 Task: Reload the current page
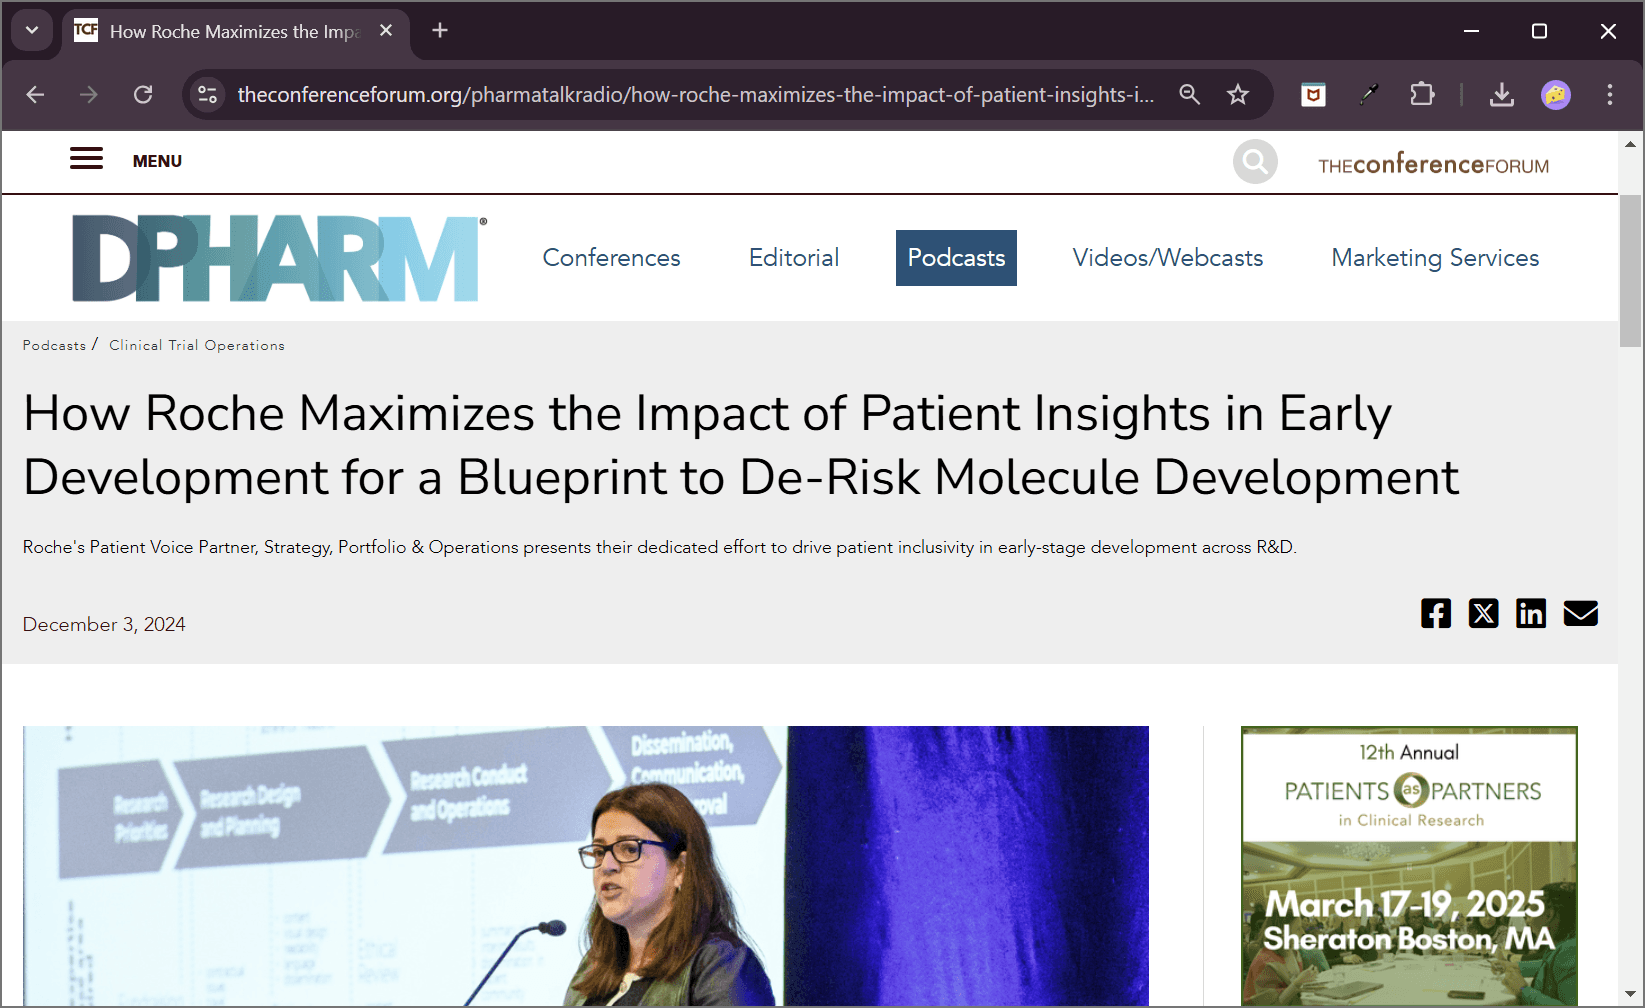point(143,95)
